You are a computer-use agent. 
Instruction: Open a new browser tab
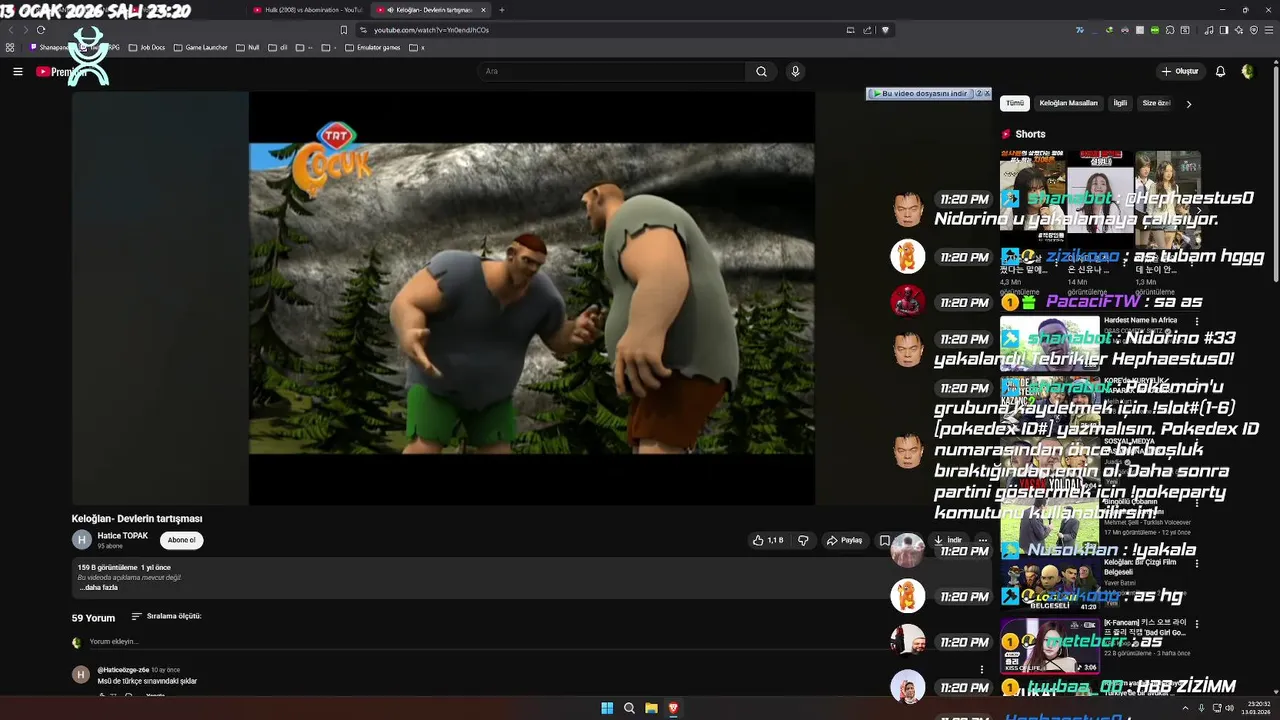[502, 10]
